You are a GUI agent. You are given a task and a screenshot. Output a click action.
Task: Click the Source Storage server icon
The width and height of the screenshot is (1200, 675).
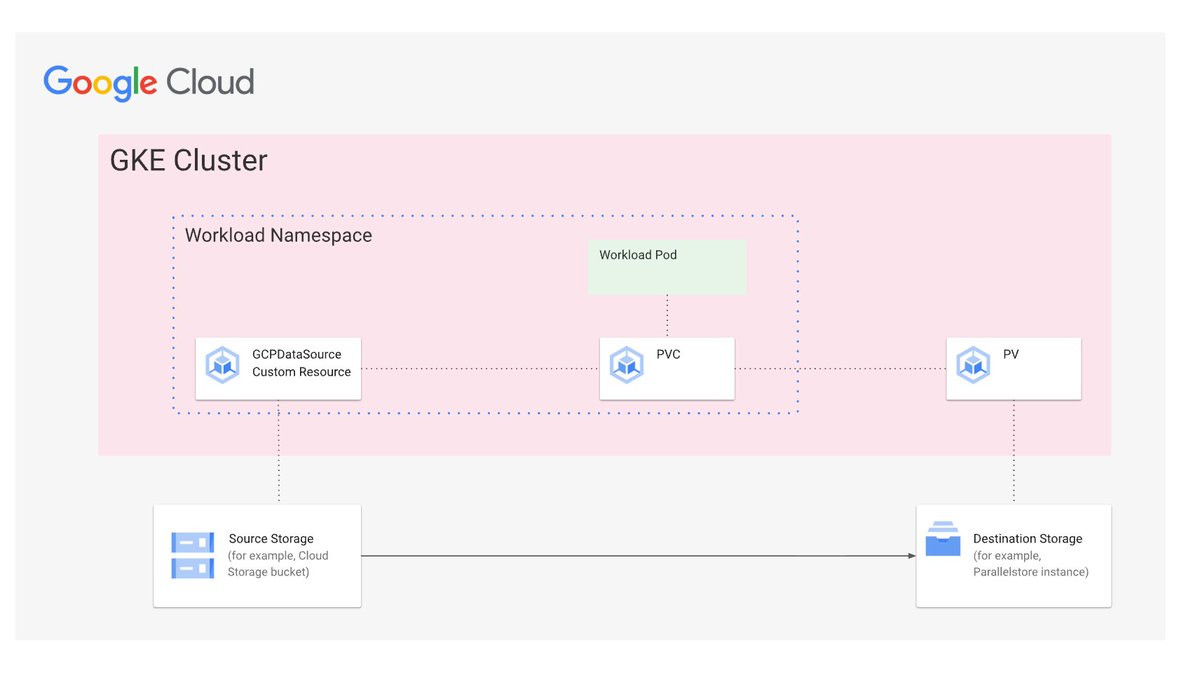[x=192, y=555]
